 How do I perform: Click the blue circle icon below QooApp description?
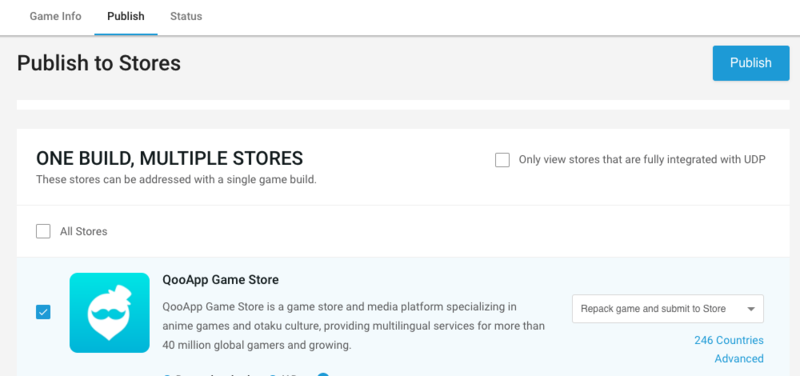[323, 374]
